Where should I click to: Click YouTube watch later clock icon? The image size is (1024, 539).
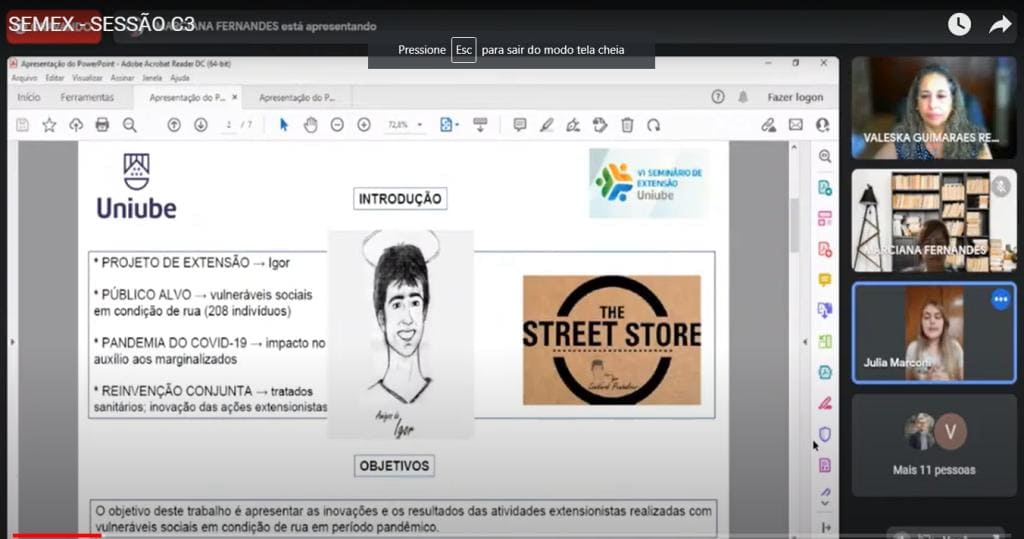959,25
